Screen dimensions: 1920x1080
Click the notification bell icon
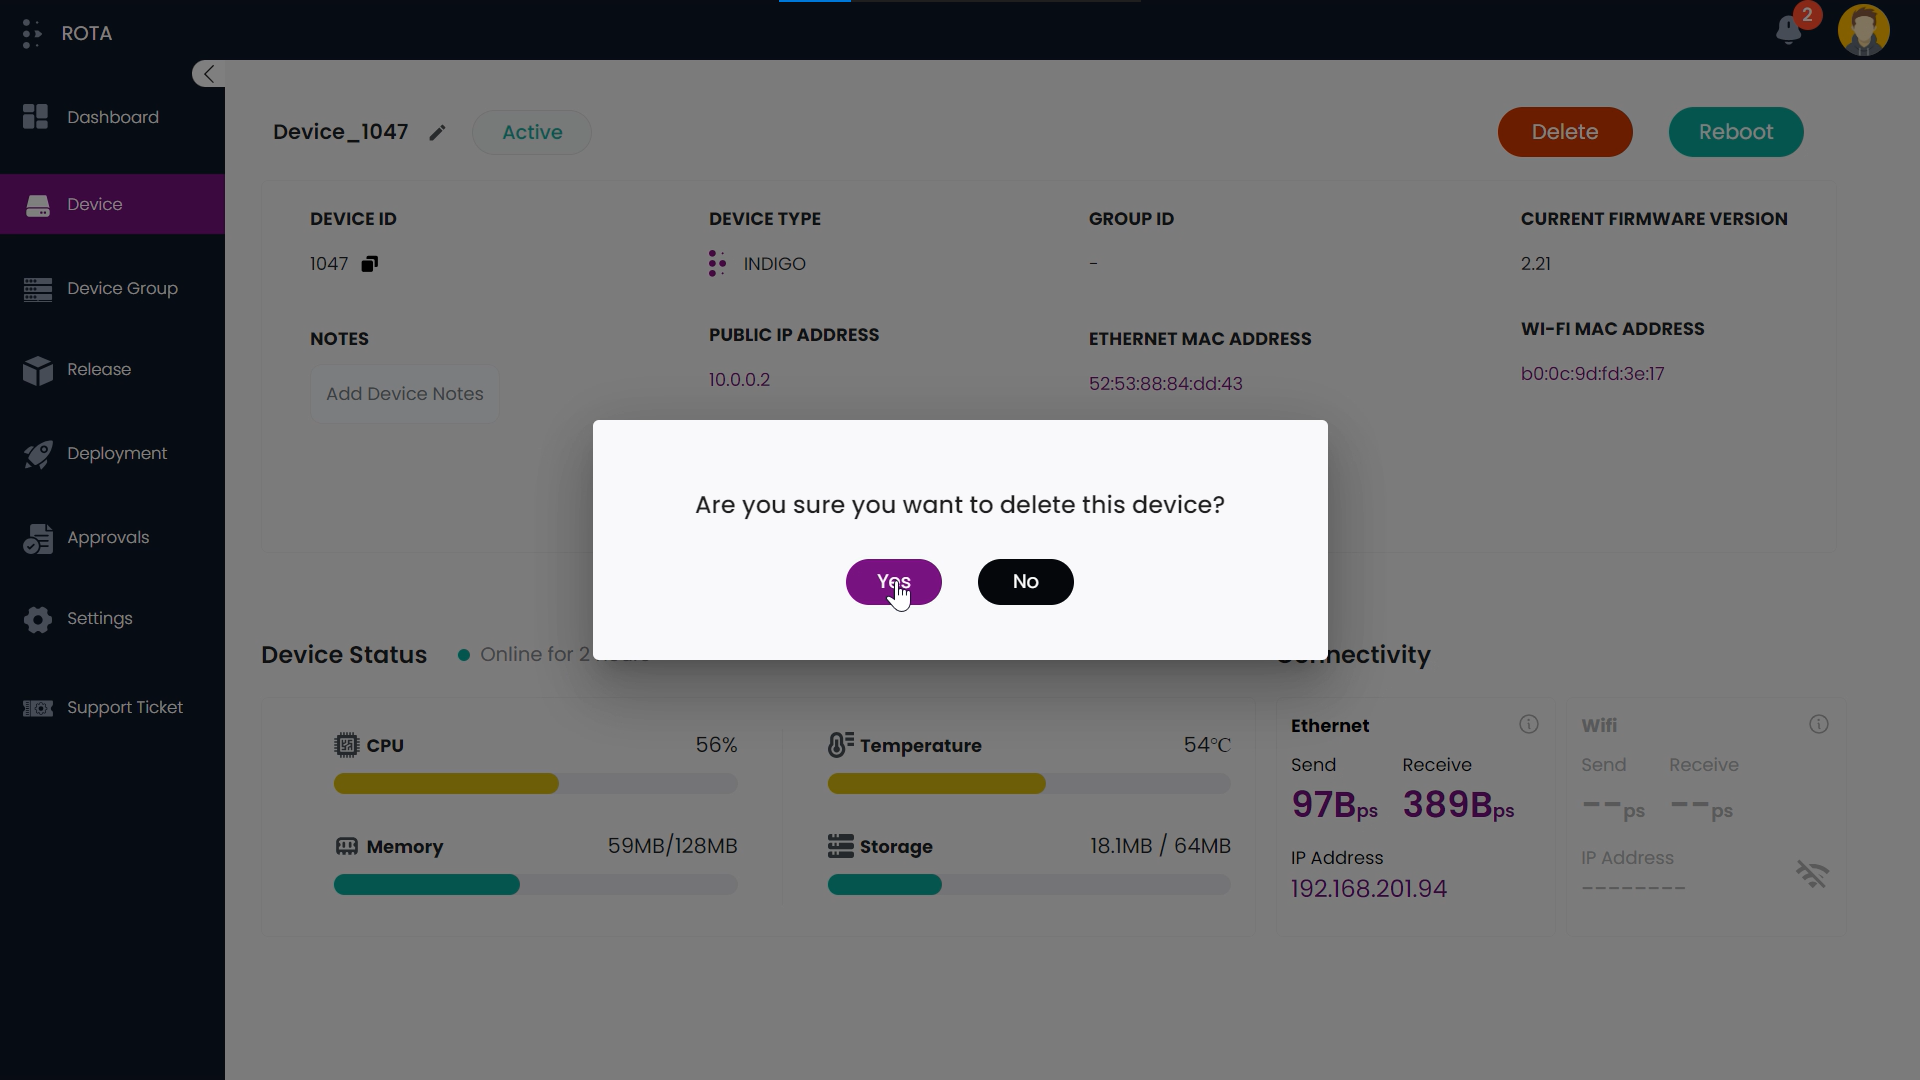(1789, 30)
